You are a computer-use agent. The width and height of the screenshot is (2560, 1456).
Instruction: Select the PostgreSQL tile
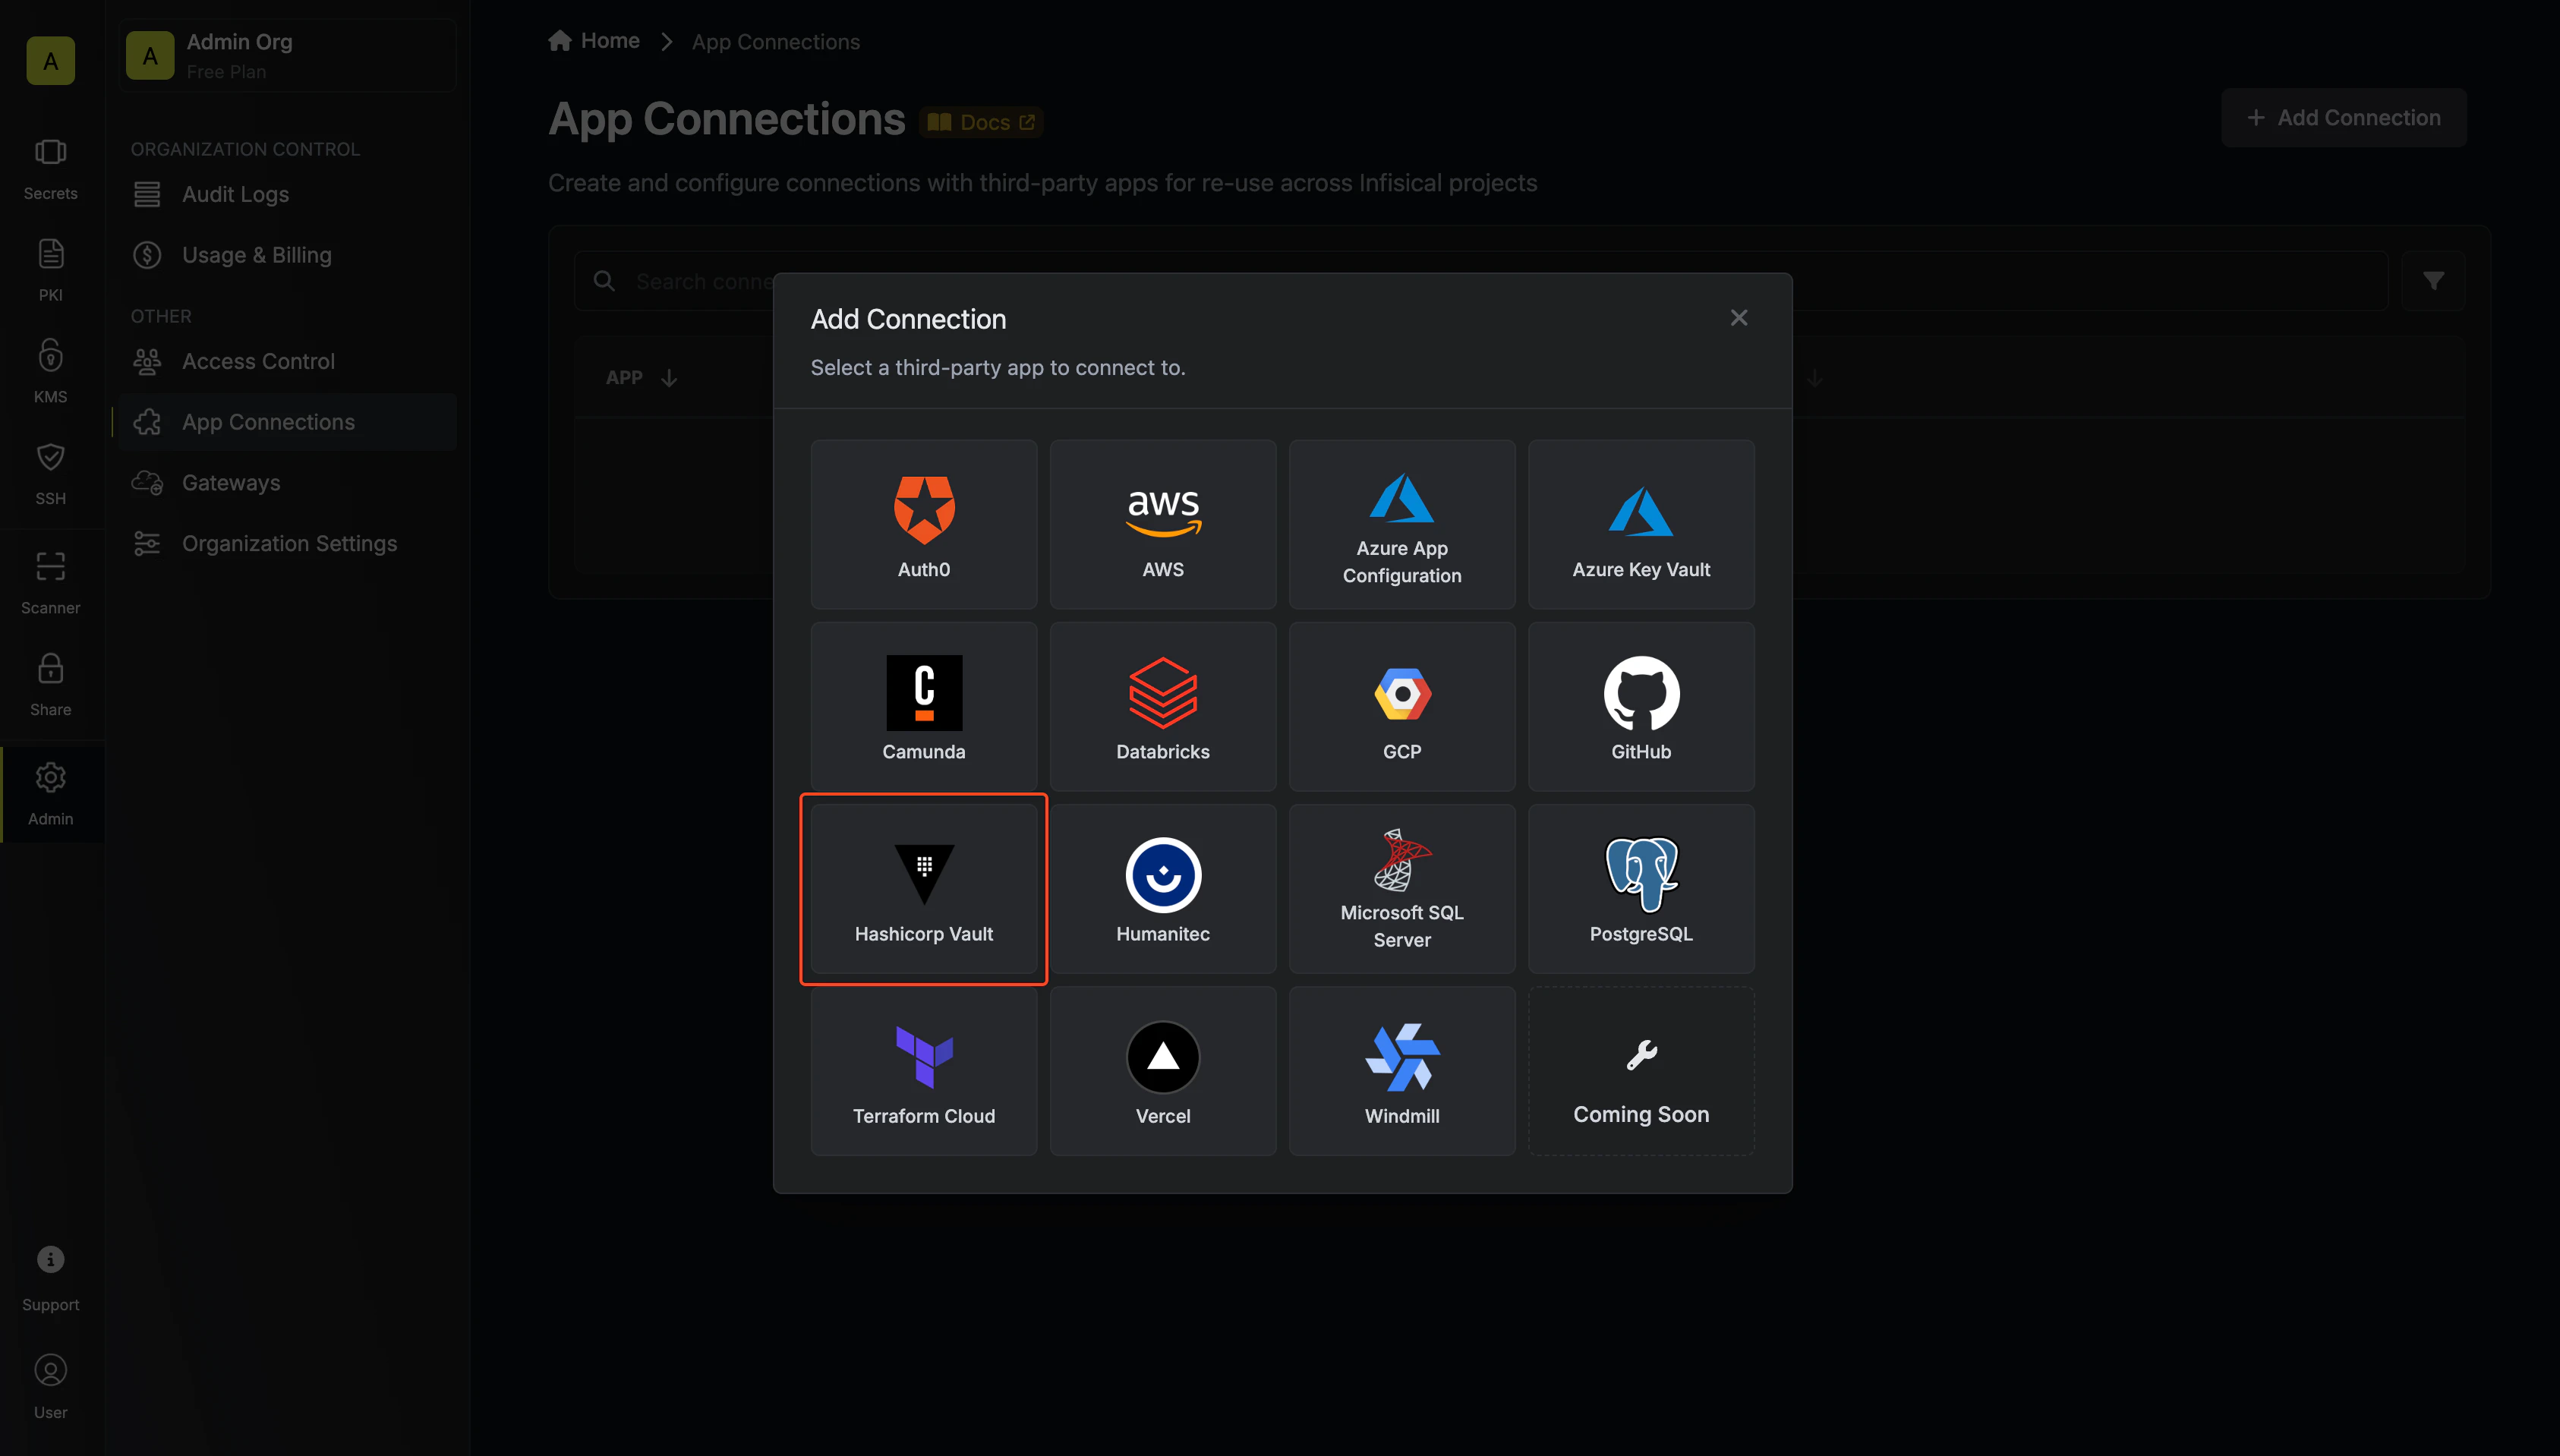[x=1641, y=889]
